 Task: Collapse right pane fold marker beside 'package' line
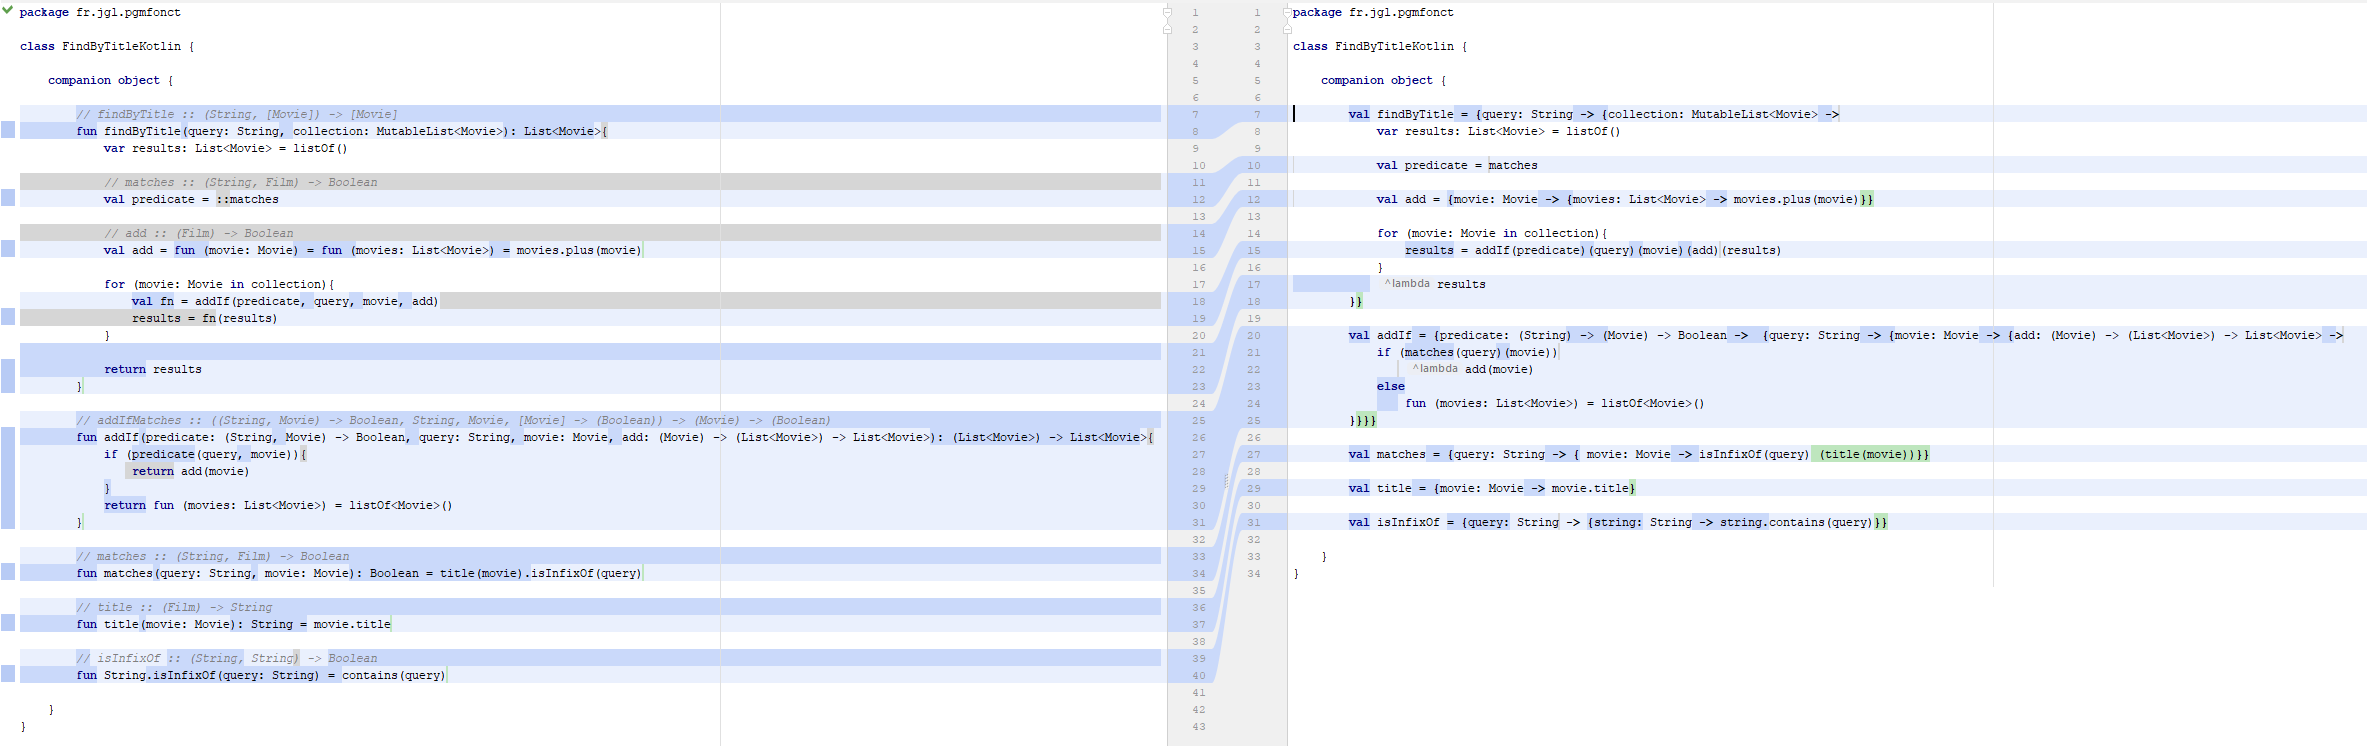coord(1287,12)
